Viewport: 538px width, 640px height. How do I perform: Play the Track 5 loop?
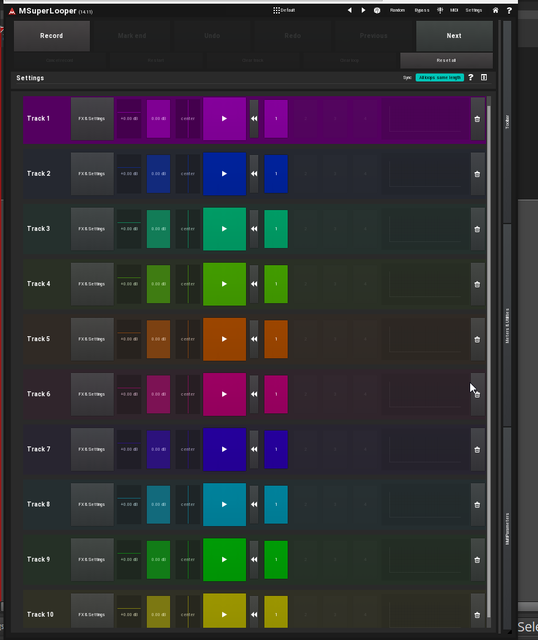[225, 339]
